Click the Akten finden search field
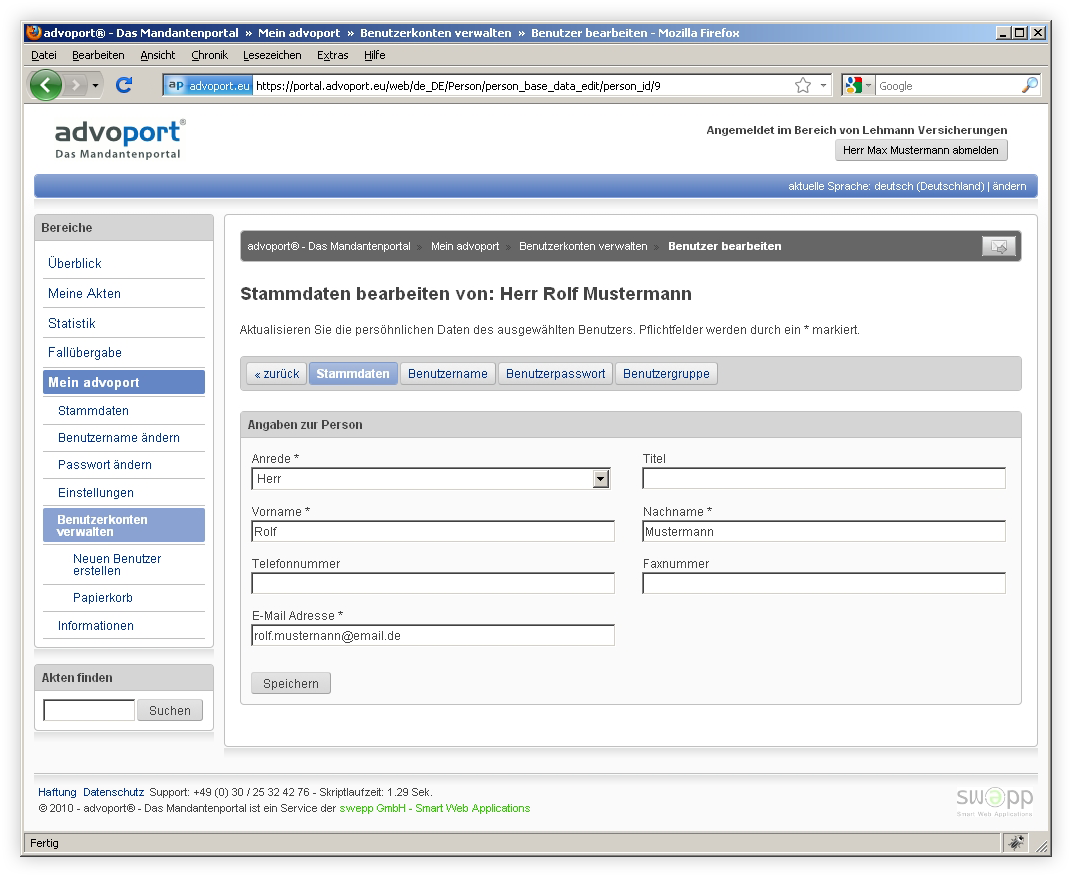This screenshot has width=1072, height=877. click(x=89, y=710)
